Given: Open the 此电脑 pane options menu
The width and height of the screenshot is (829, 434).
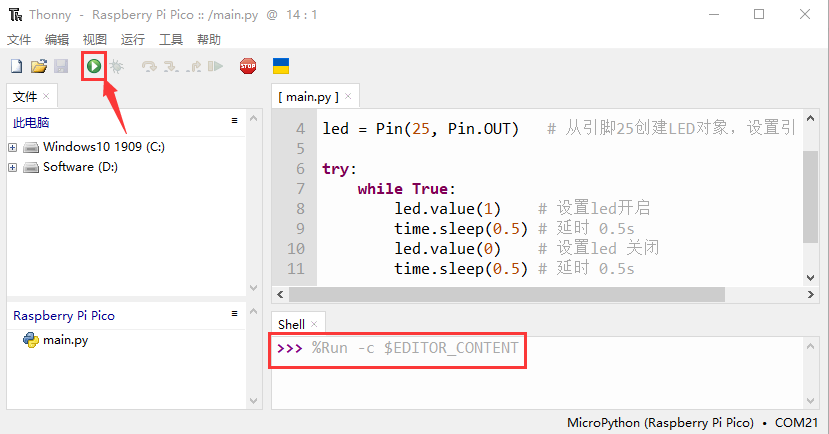Looking at the screenshot, I should (234, 121).
